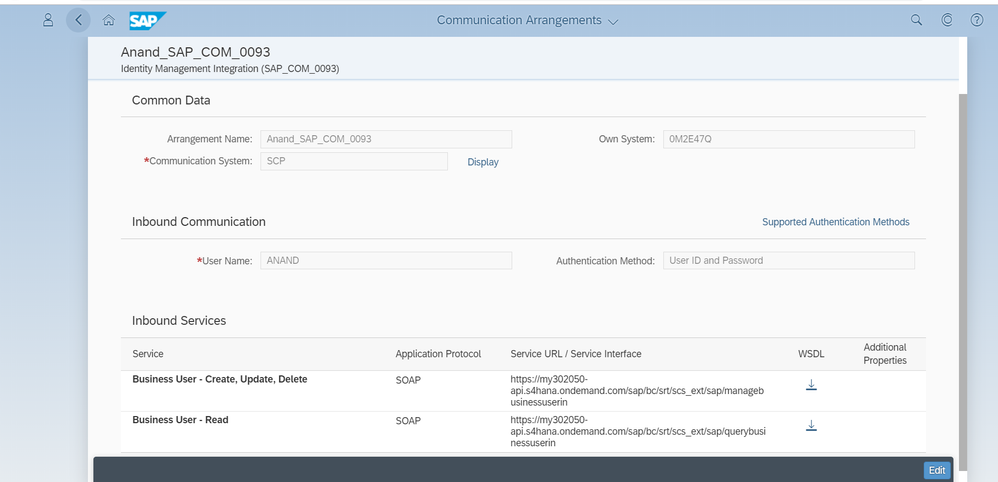The height and width of the screenshot is (482, 998).
Task: Click the Communication System field
Action: coord(353,161)
